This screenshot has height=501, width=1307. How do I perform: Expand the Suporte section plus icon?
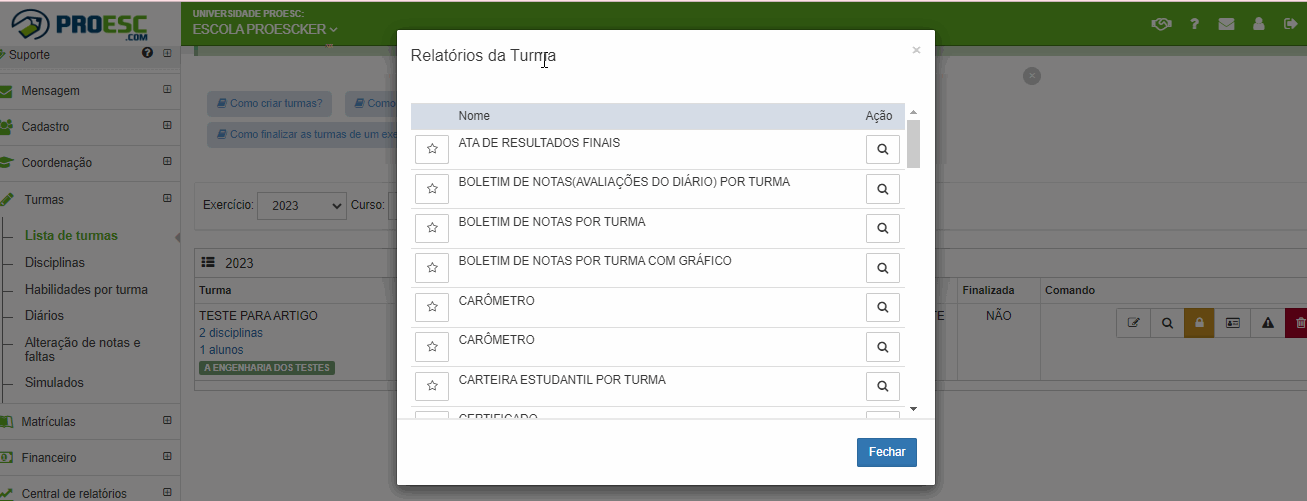click(x=167, y=53)
